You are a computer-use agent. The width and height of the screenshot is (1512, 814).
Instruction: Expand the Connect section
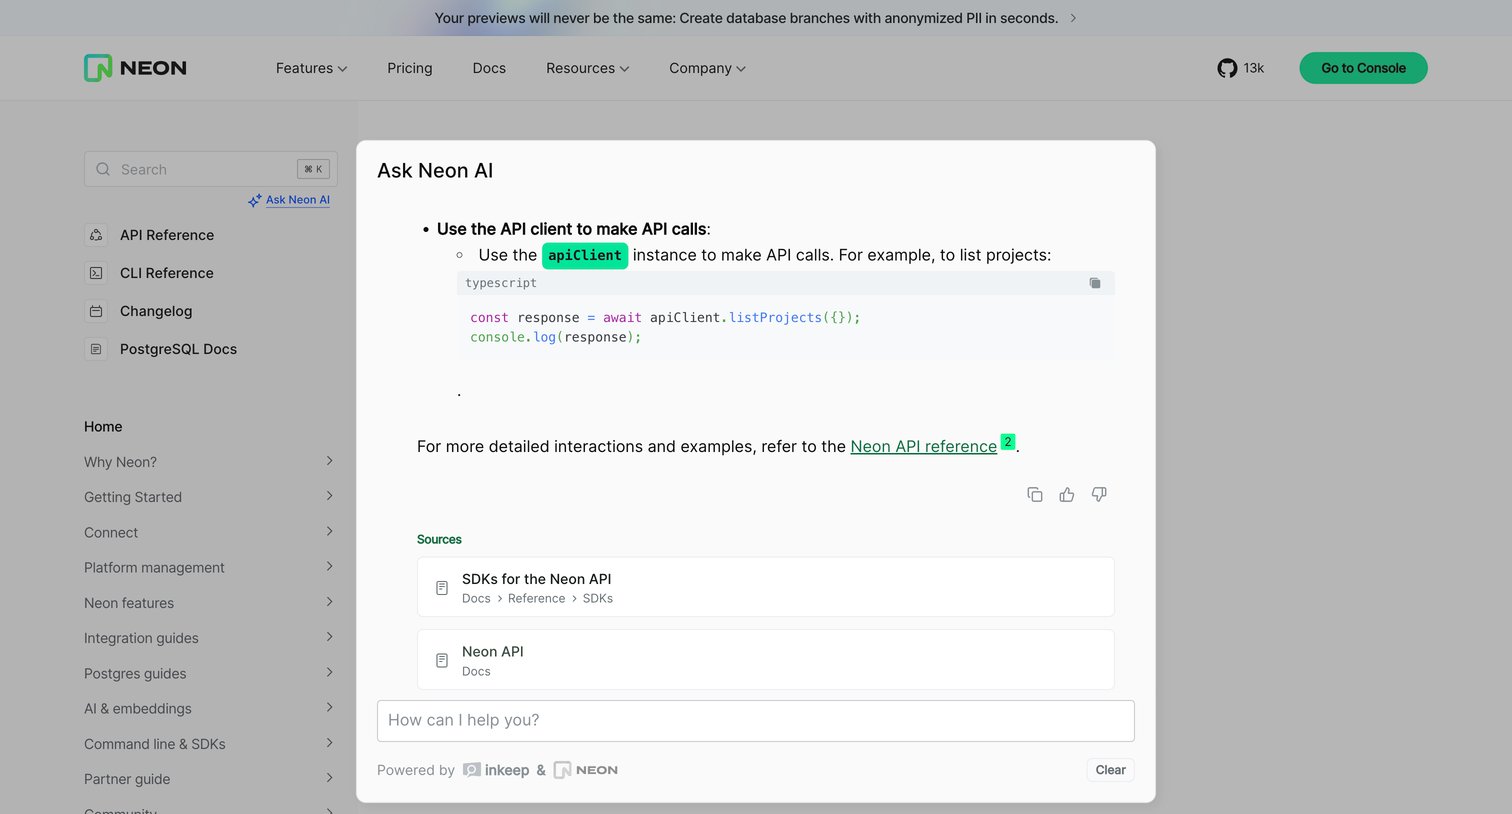click(x=329, y=531)
